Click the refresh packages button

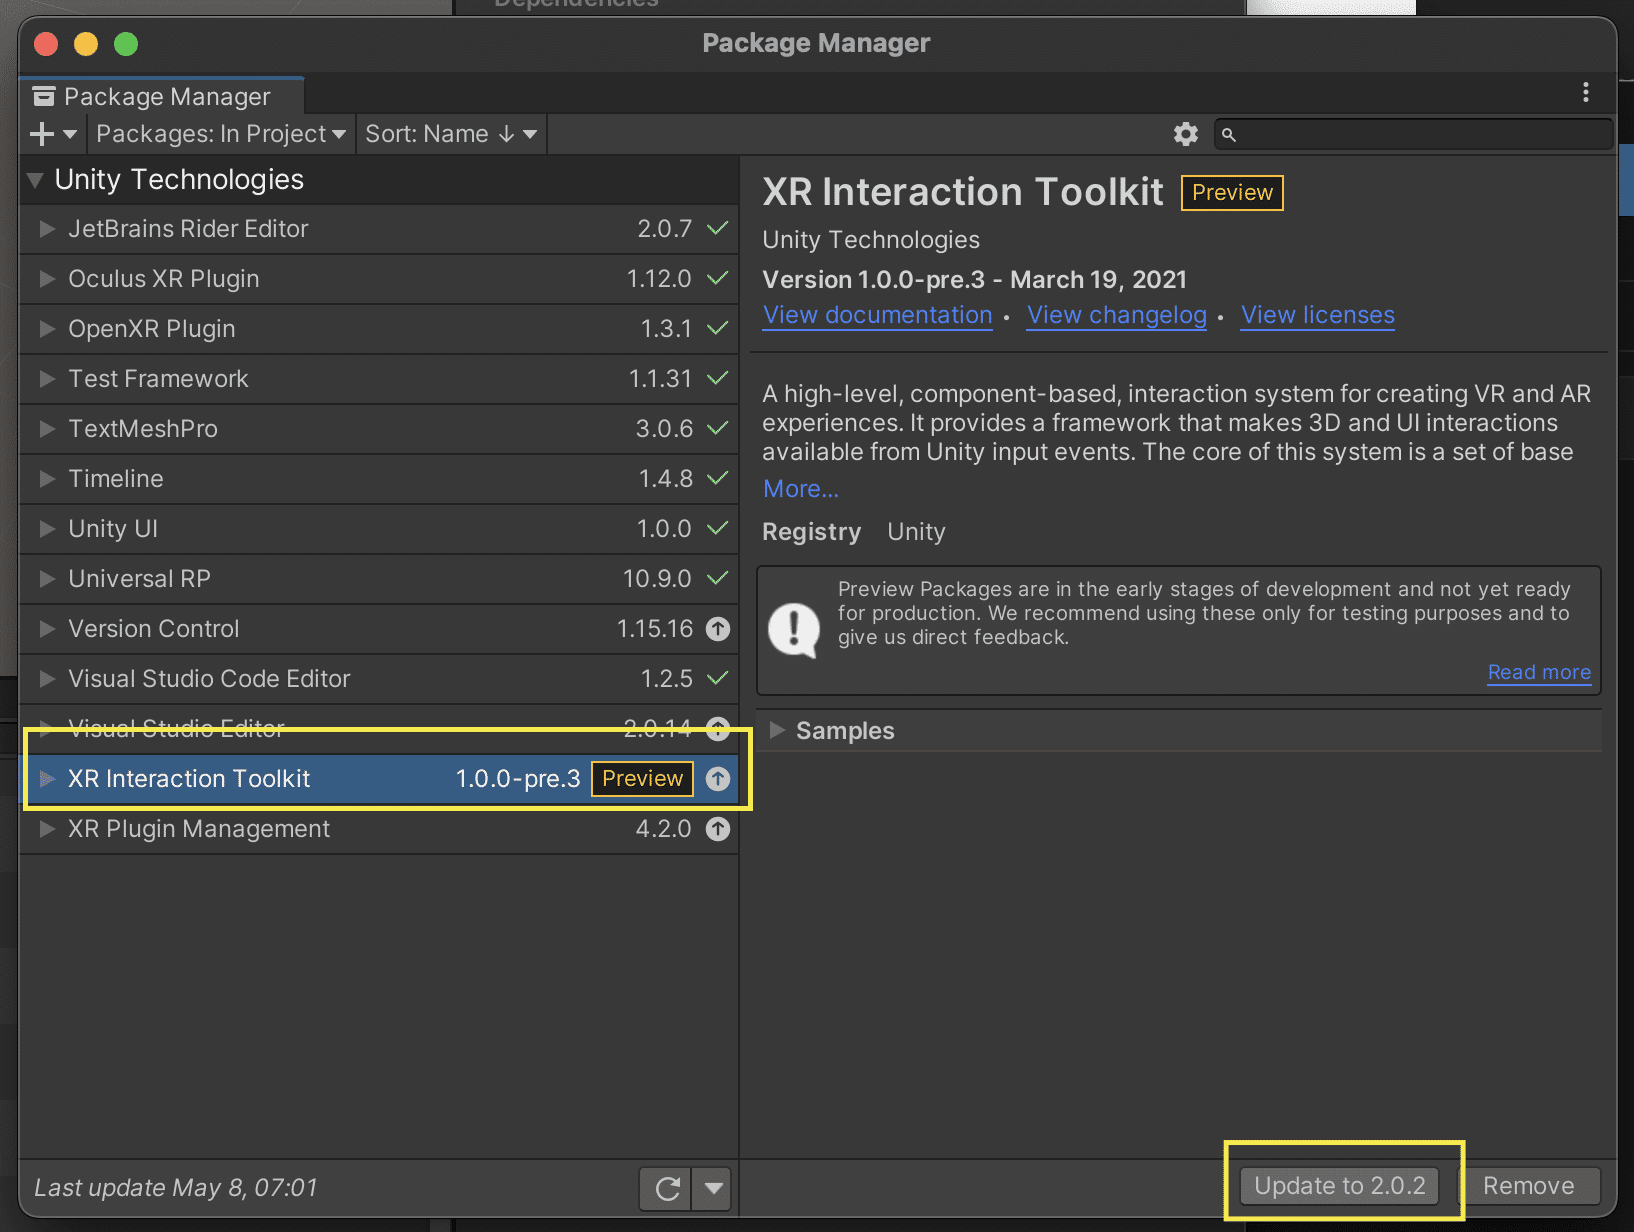666,1188
